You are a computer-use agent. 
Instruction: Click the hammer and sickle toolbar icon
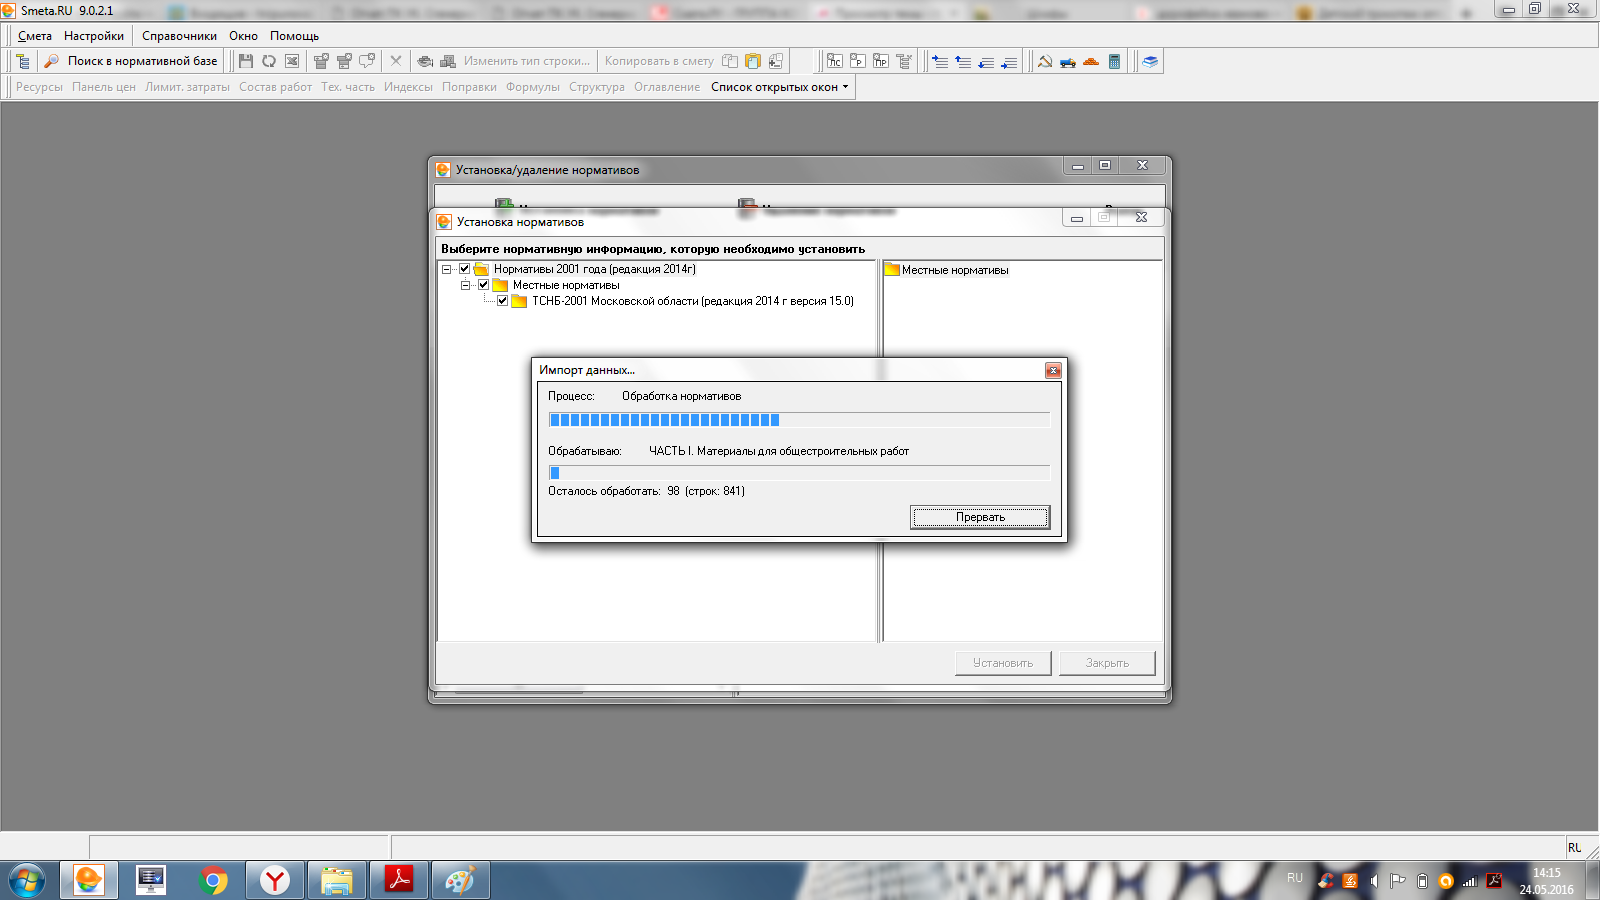click(x=1045, y=61)
